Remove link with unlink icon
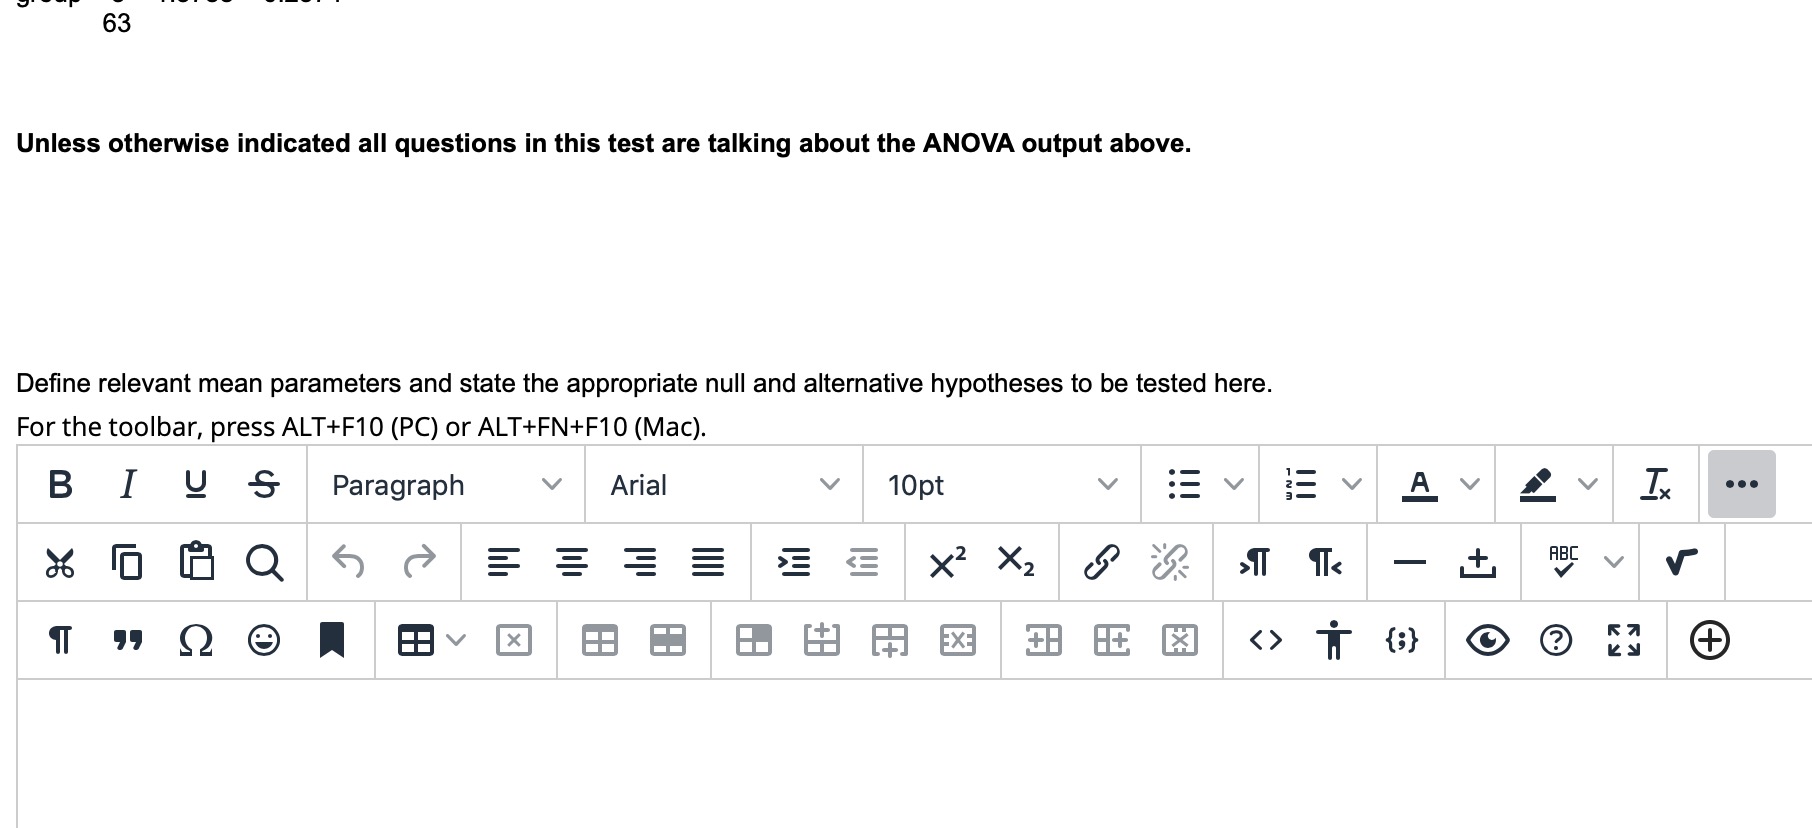The height and width of the screenshot is (828, 1812). click(x=1169, y=562)
